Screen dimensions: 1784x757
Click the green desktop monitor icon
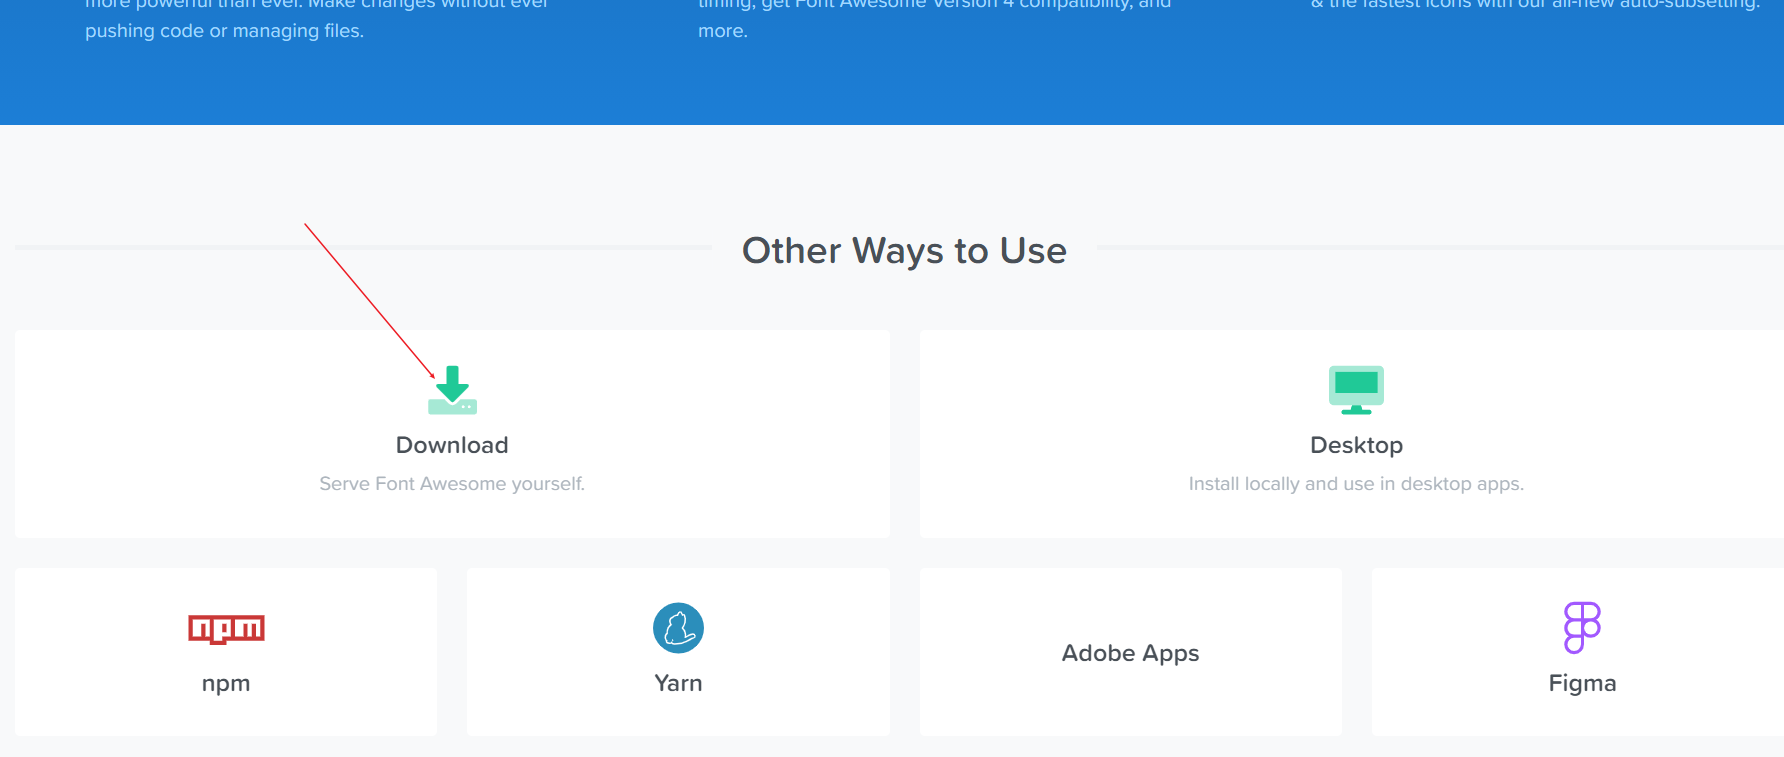[x=1356, y=390]
